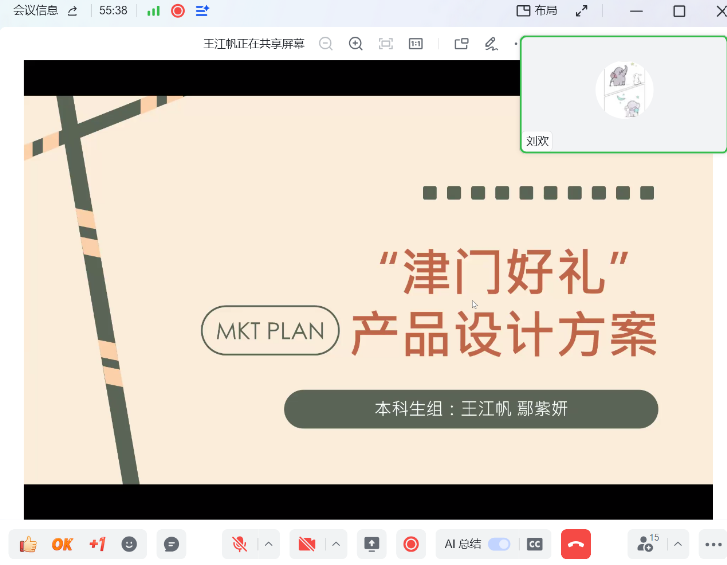Screen dimensions: 727x565
Task: Expand the microphone options arrow
Action: pos(268,544)
